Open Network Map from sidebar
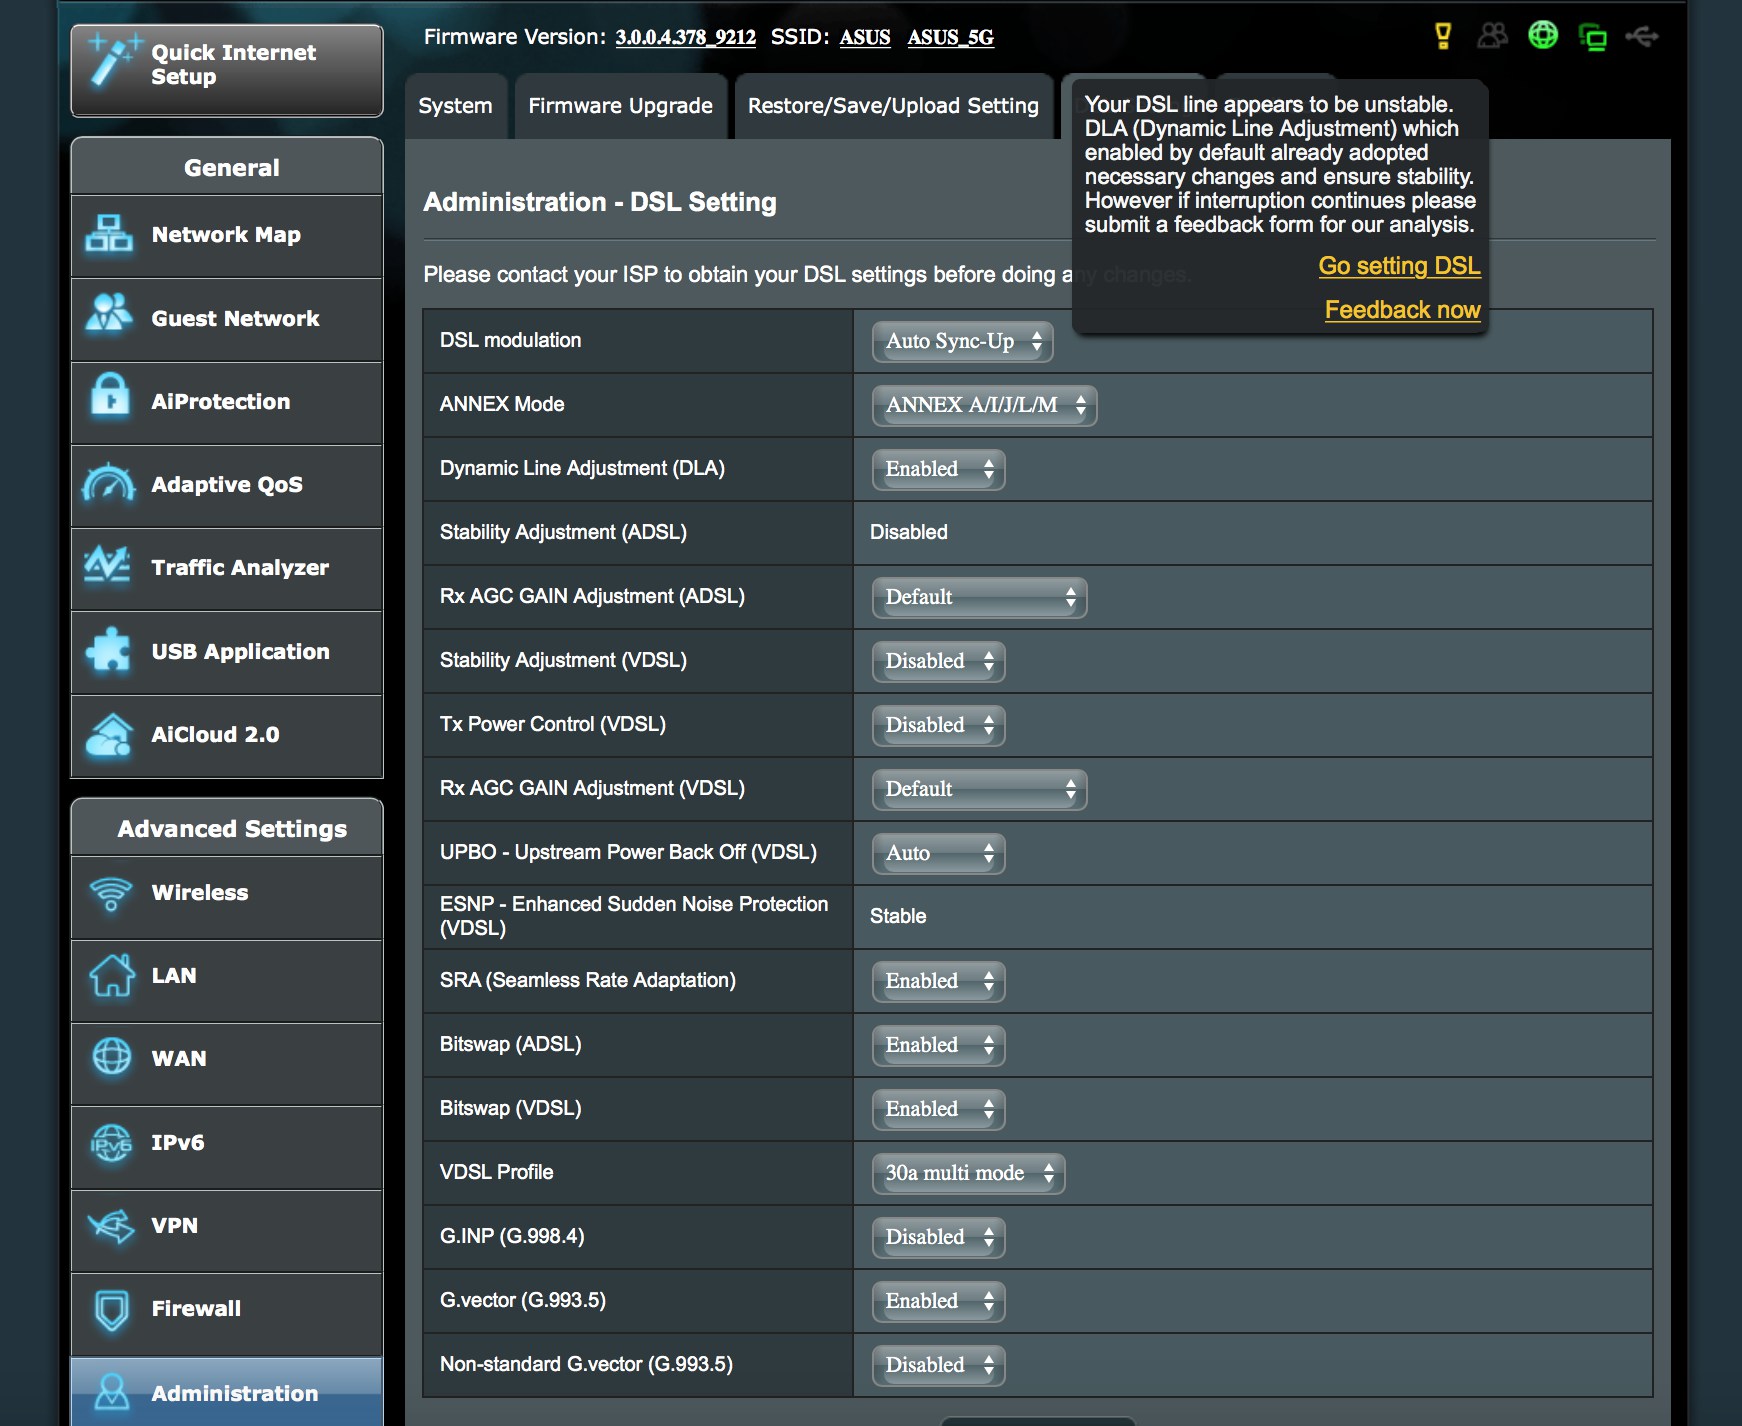Viewport: 1742px width, 1426px height. point(227,235)
